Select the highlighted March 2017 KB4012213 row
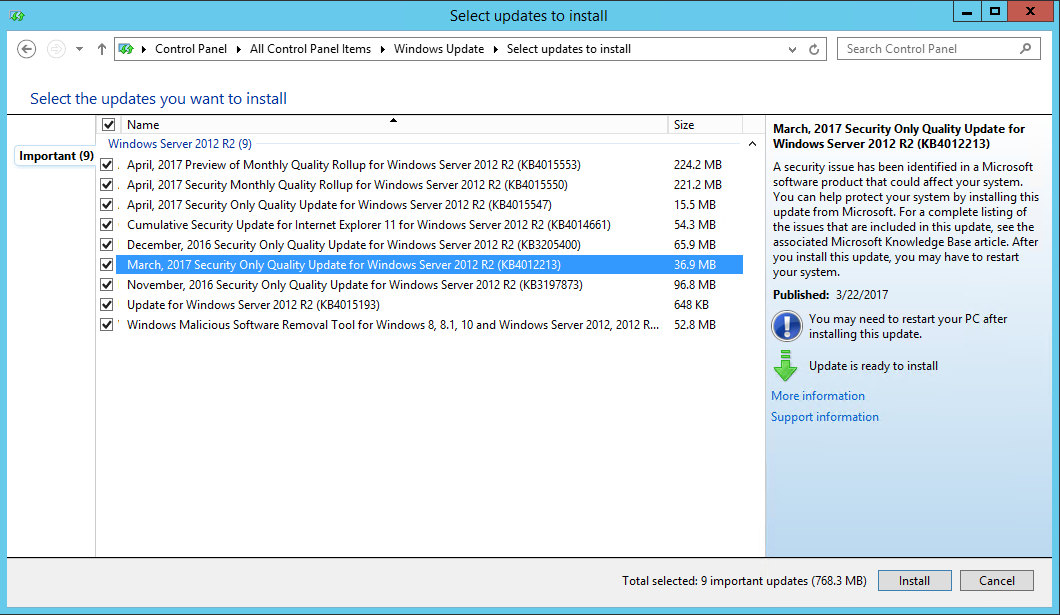 pyautogui.click(x=429, y=265)
